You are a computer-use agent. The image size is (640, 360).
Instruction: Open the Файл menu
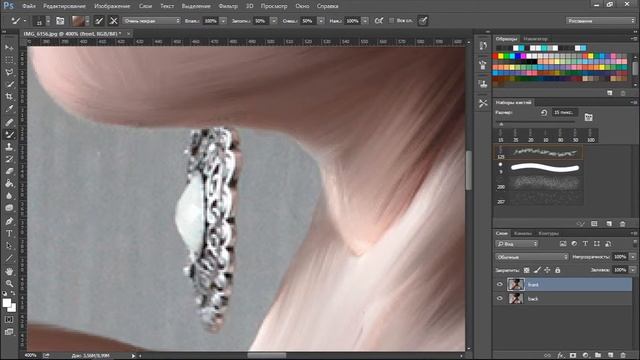pyautogui.click(x=29, y=6)
